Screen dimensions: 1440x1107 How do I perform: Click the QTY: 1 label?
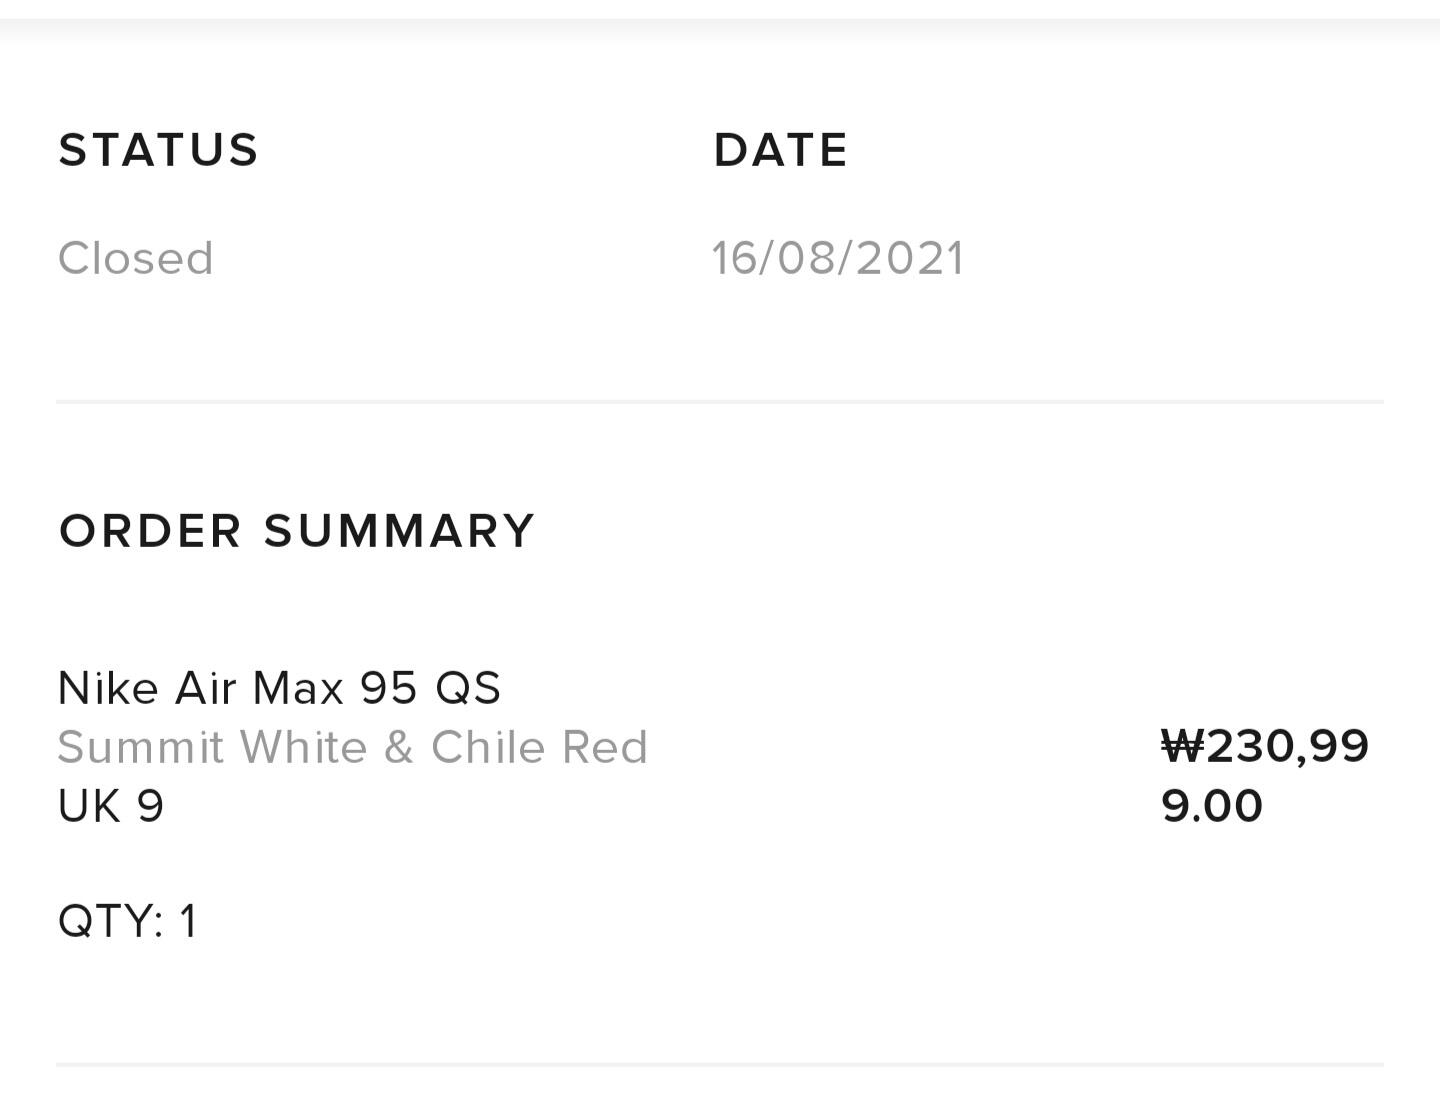128,920
